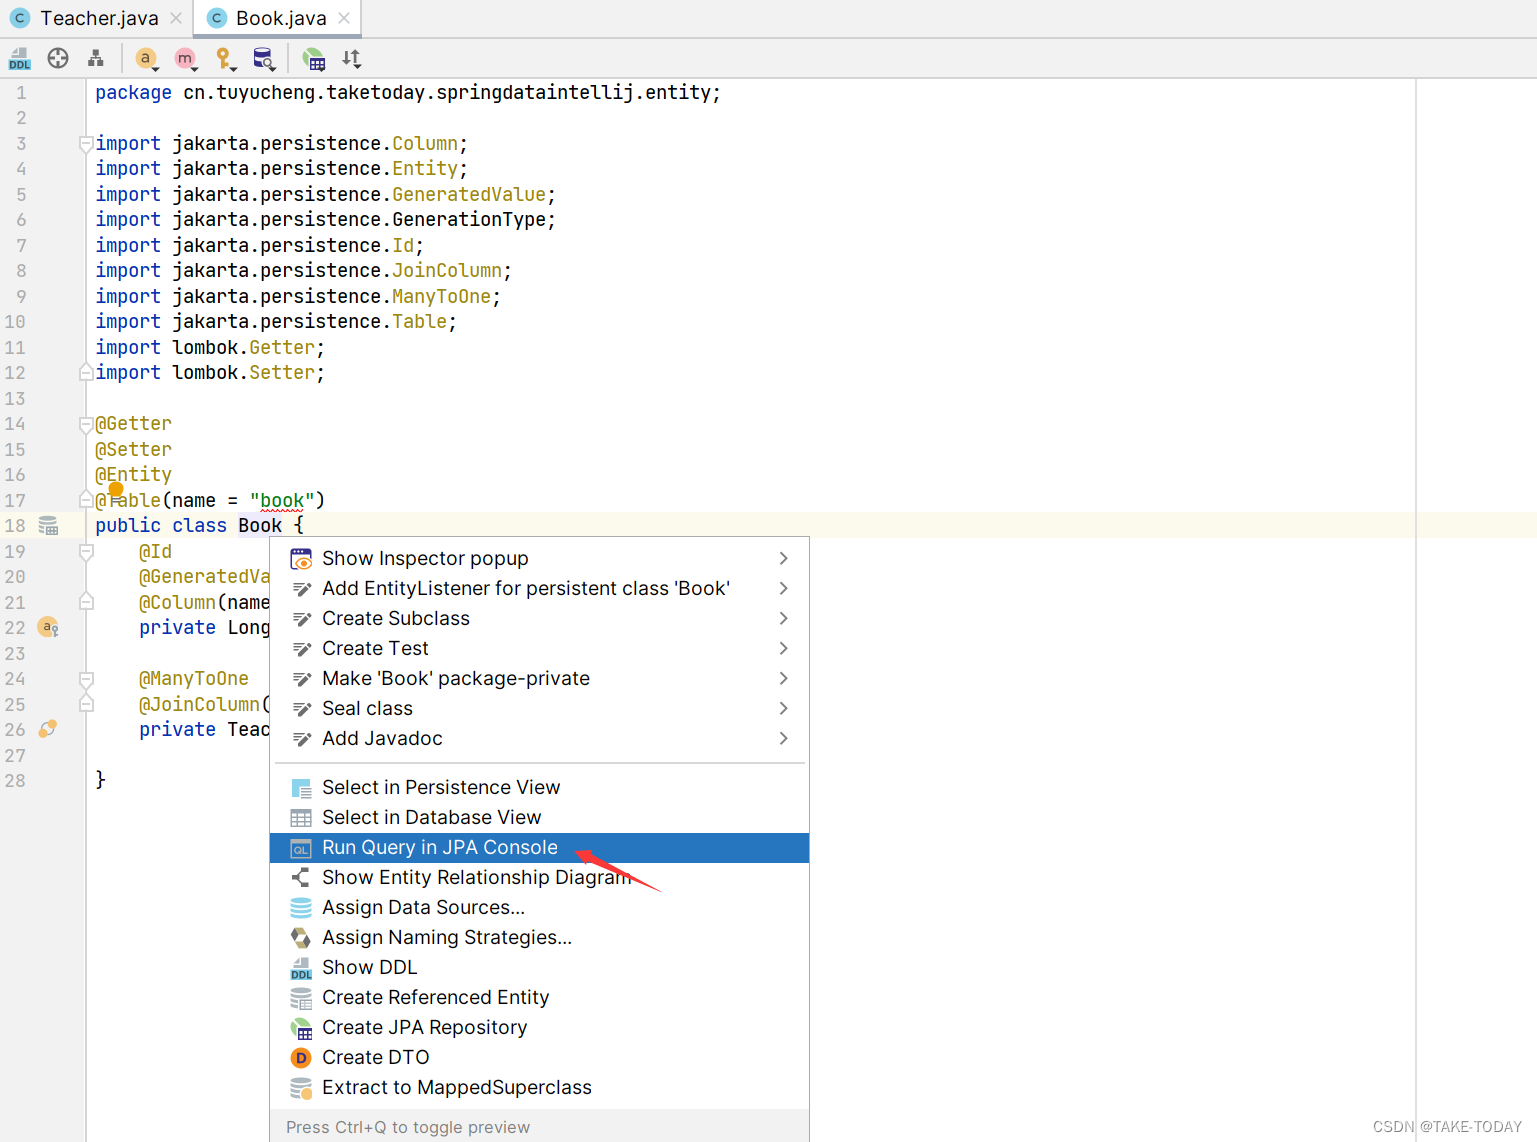Image resolution: width=1537 pixels, height=1142 pixels.
Task: Click the Select in Database View table icon
Action: tap(301, 818)
